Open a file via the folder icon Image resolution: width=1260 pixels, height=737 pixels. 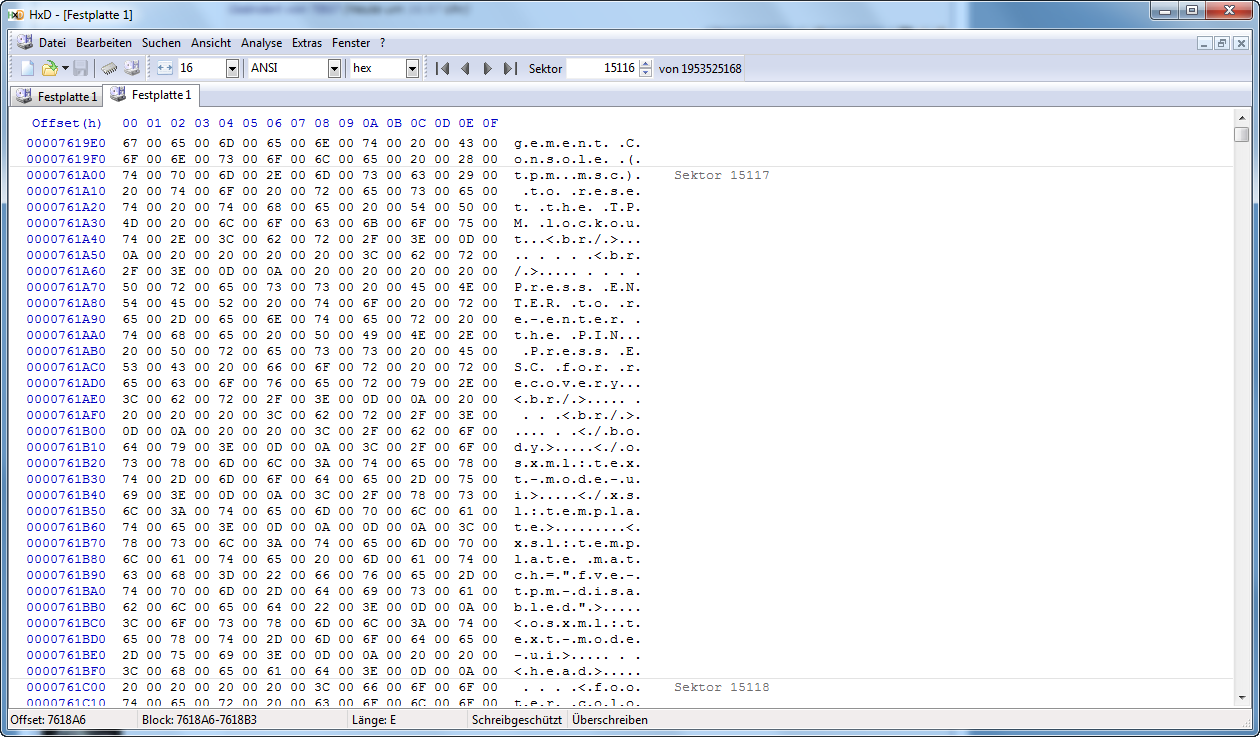pyautogui.click(x=49, y=69)
